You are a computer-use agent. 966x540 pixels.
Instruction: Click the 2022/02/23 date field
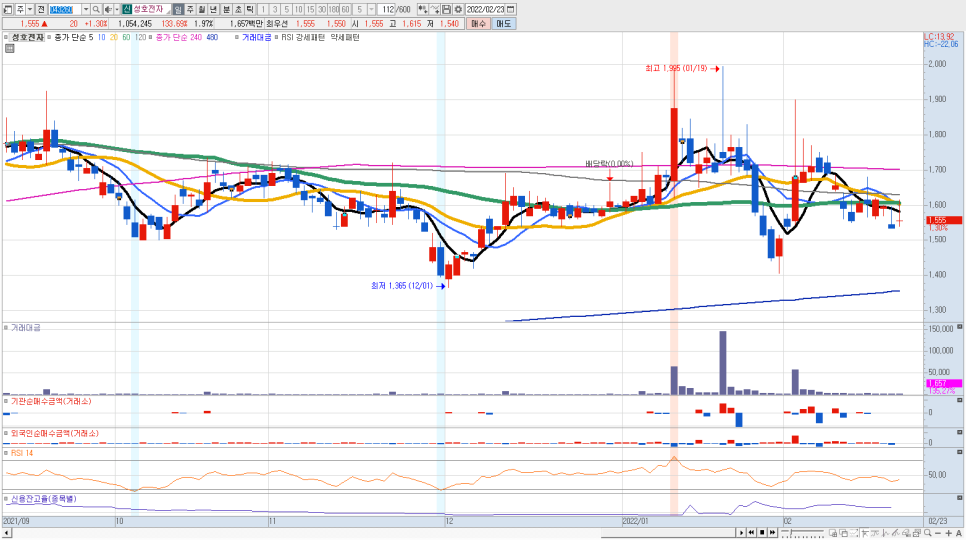pyautogui.click(x=485, y=9)
